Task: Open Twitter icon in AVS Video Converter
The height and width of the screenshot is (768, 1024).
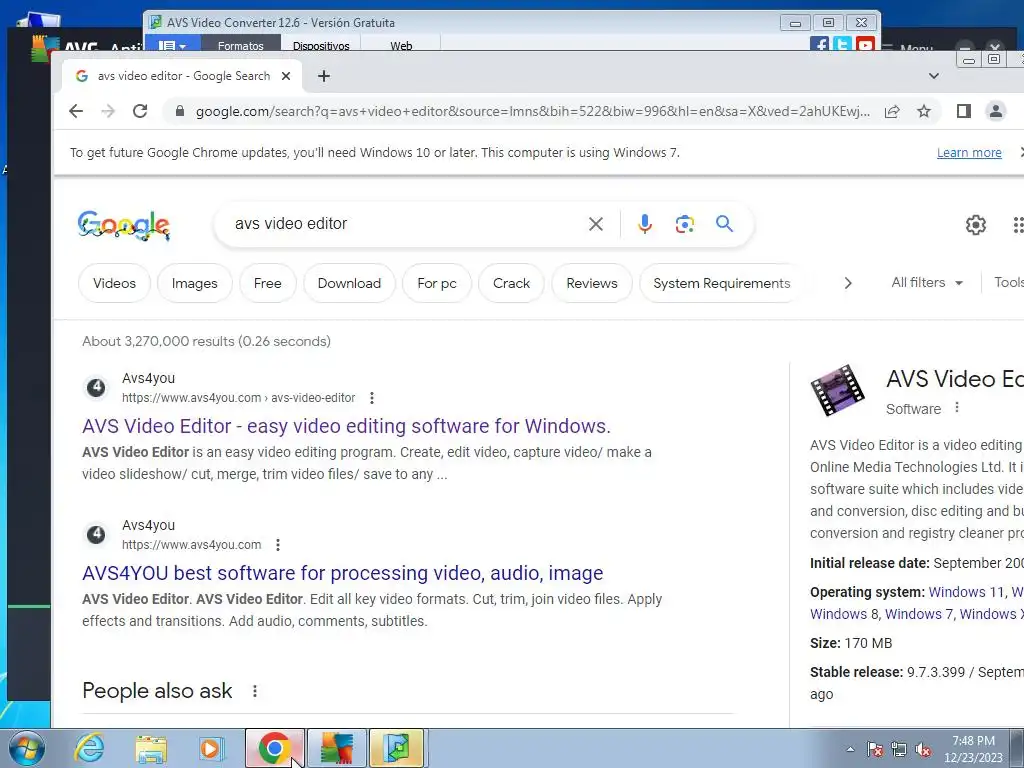Action: click(x=842, y=44)
